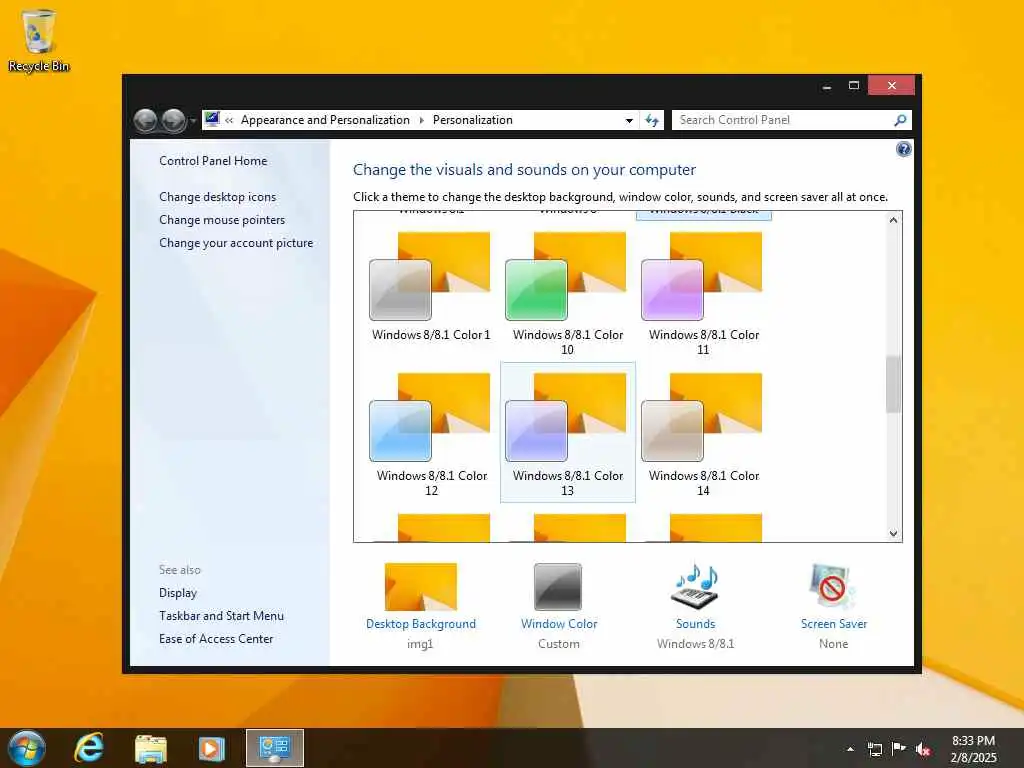Click the network tray icon
The height and width of the screenshot is (768, 1024).
(874, 749)
